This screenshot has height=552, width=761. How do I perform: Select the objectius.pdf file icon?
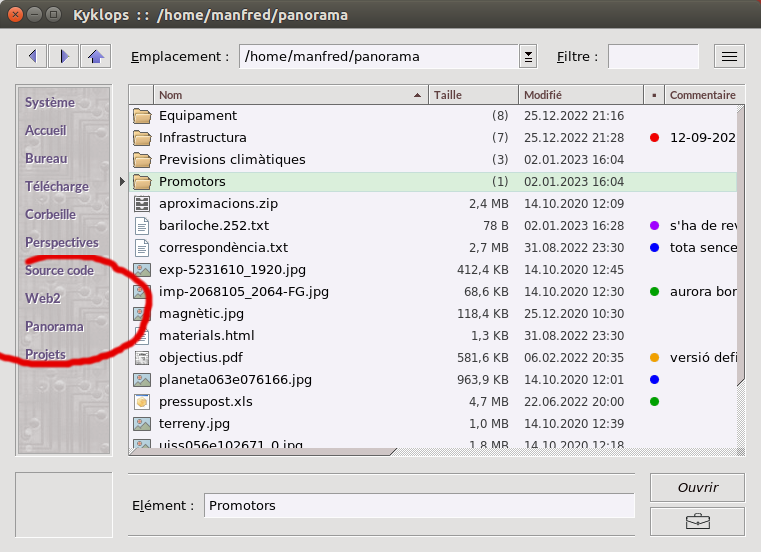coord(141,358)
